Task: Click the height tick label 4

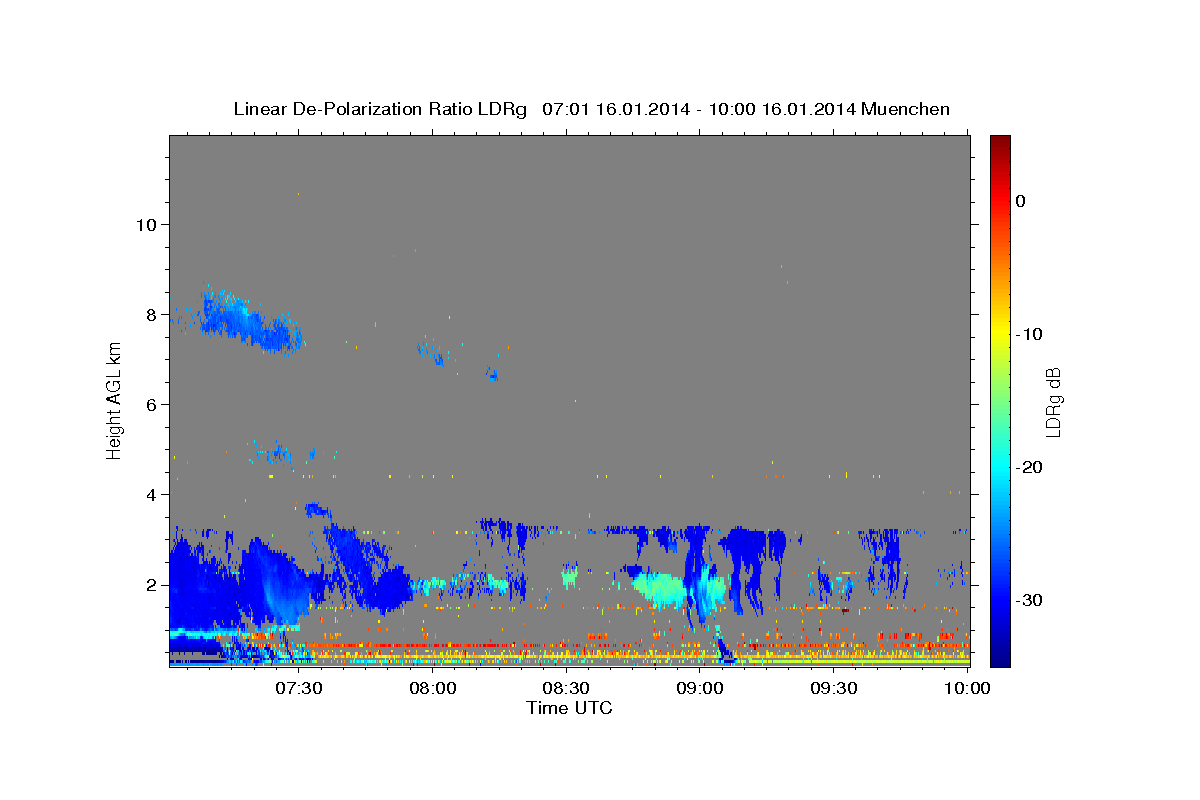Action: [x=152, y=494]
